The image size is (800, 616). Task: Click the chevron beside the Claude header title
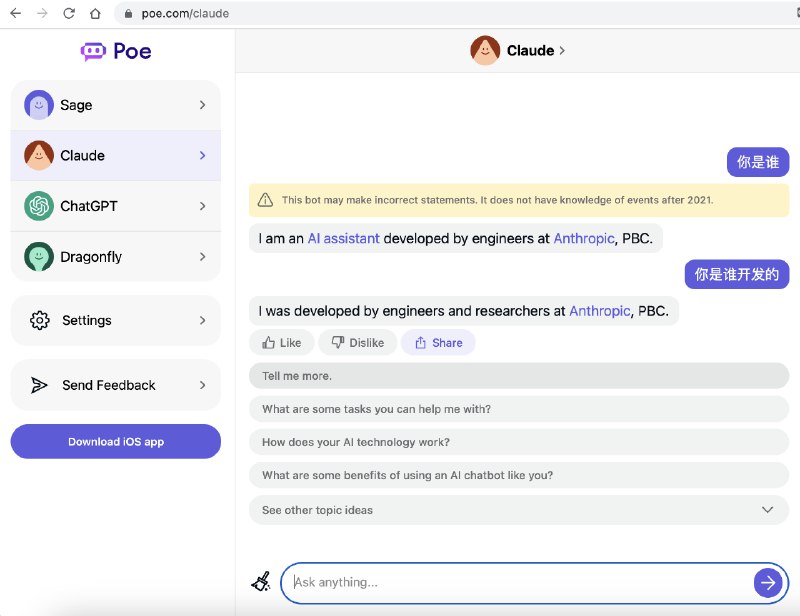[x=562, y=51]
